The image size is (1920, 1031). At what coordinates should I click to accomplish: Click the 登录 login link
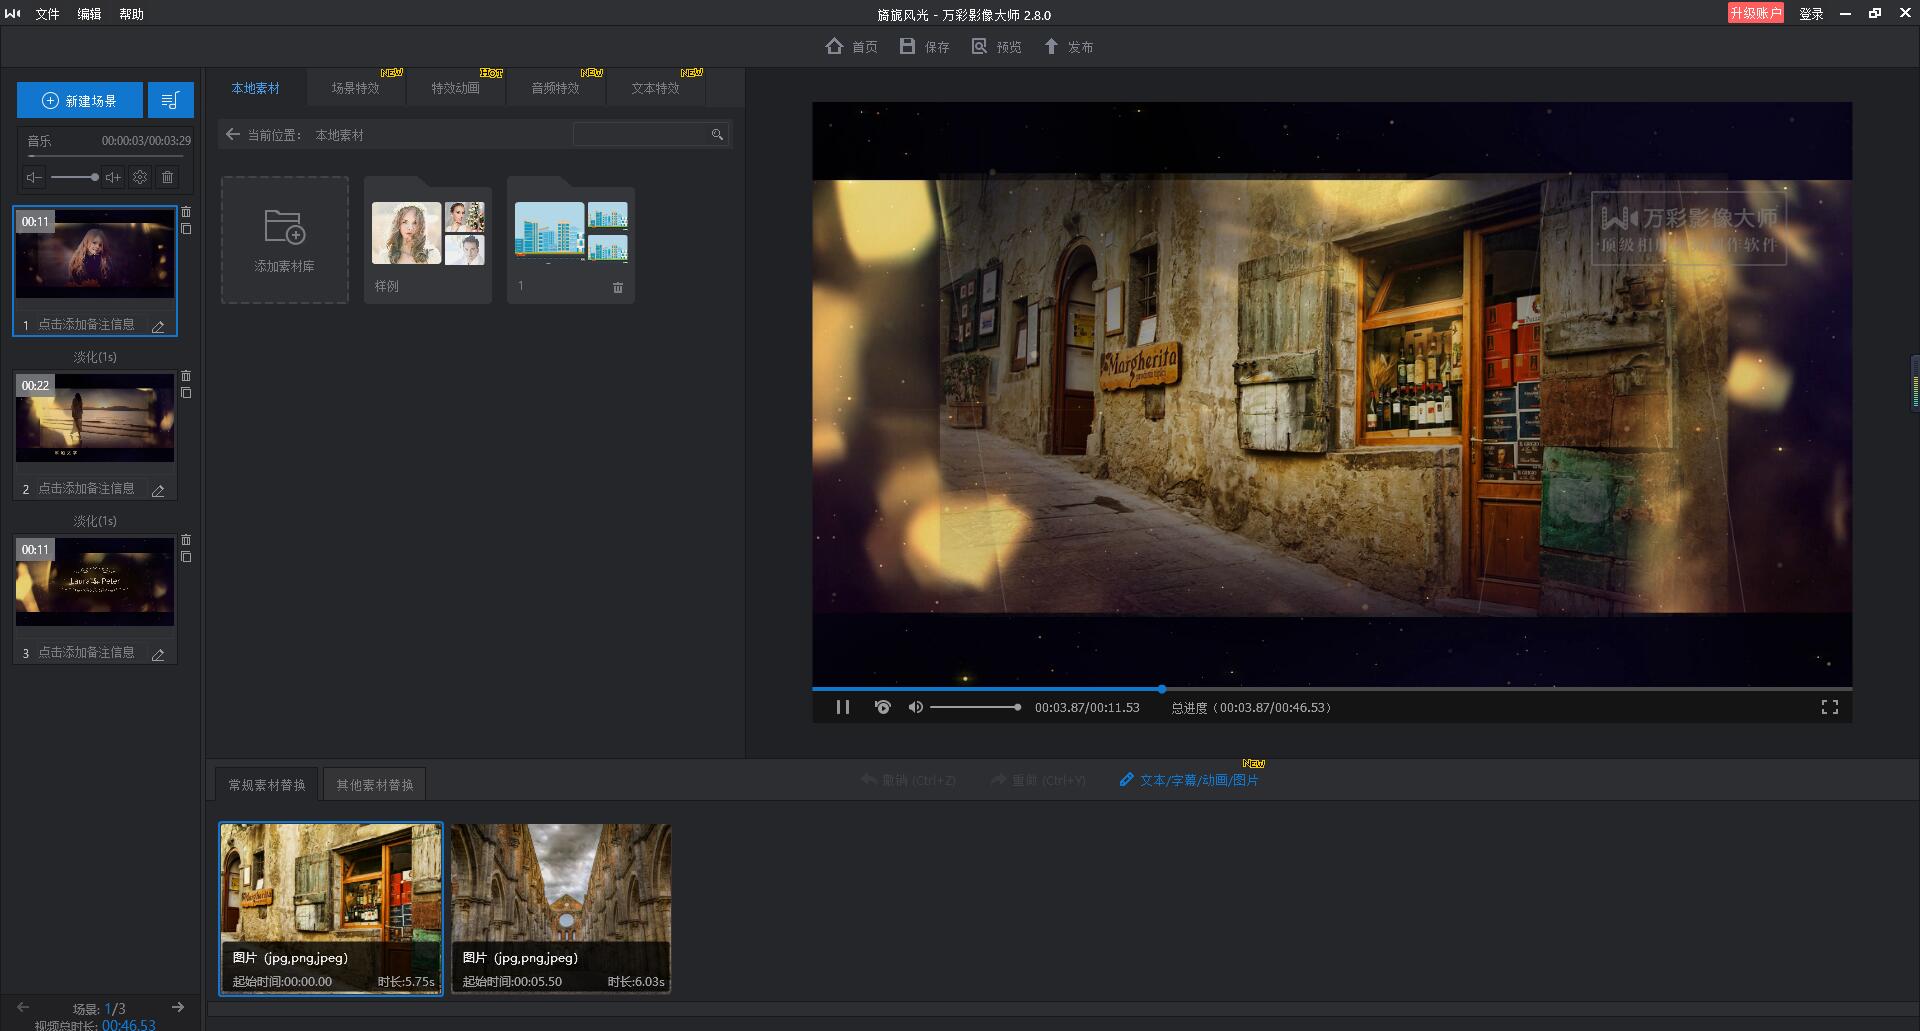[x=1811, y=14]
